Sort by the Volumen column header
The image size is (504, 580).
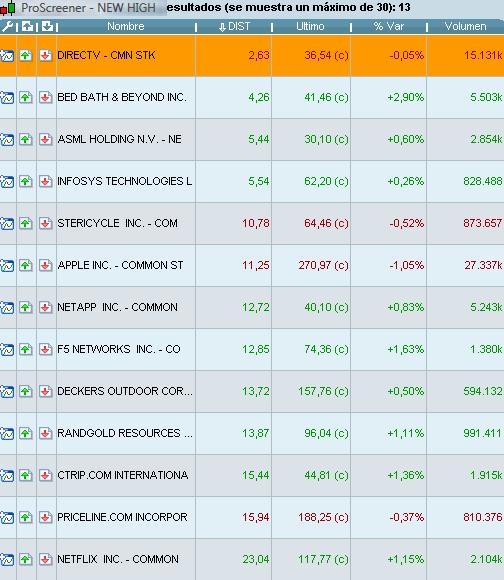point(466,26)
